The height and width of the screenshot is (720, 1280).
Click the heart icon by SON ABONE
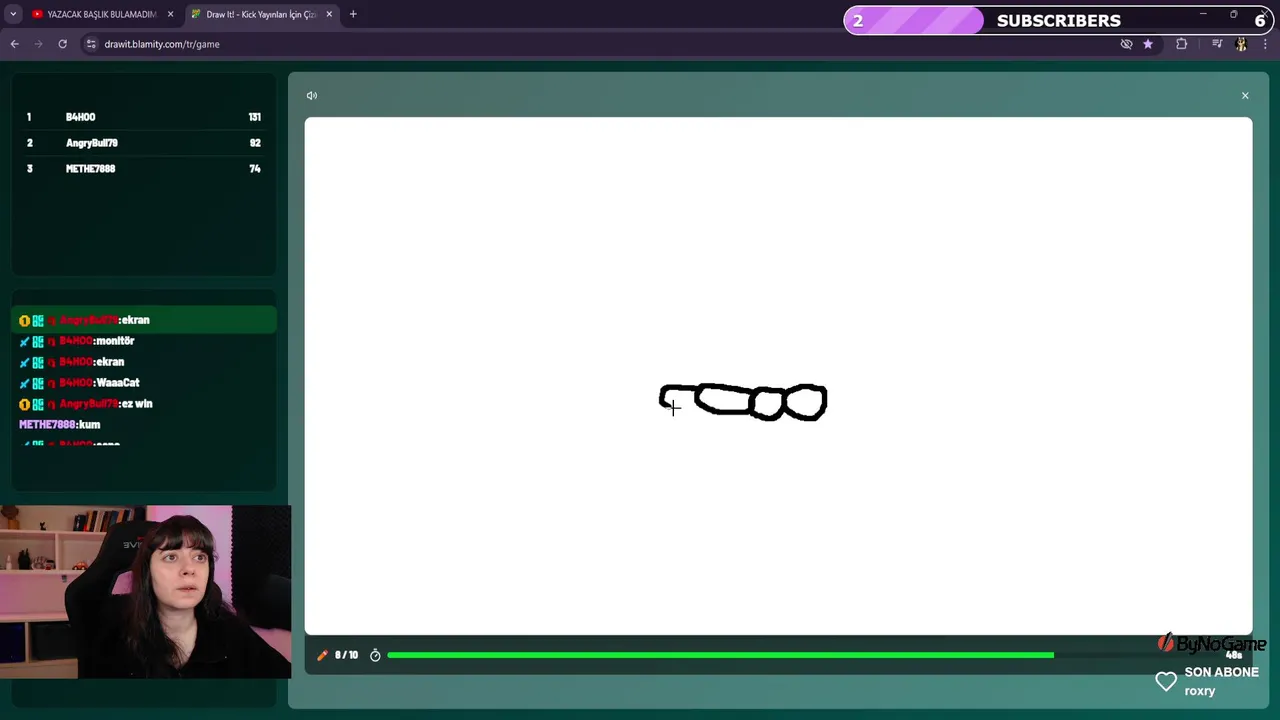click(1166, 682)
